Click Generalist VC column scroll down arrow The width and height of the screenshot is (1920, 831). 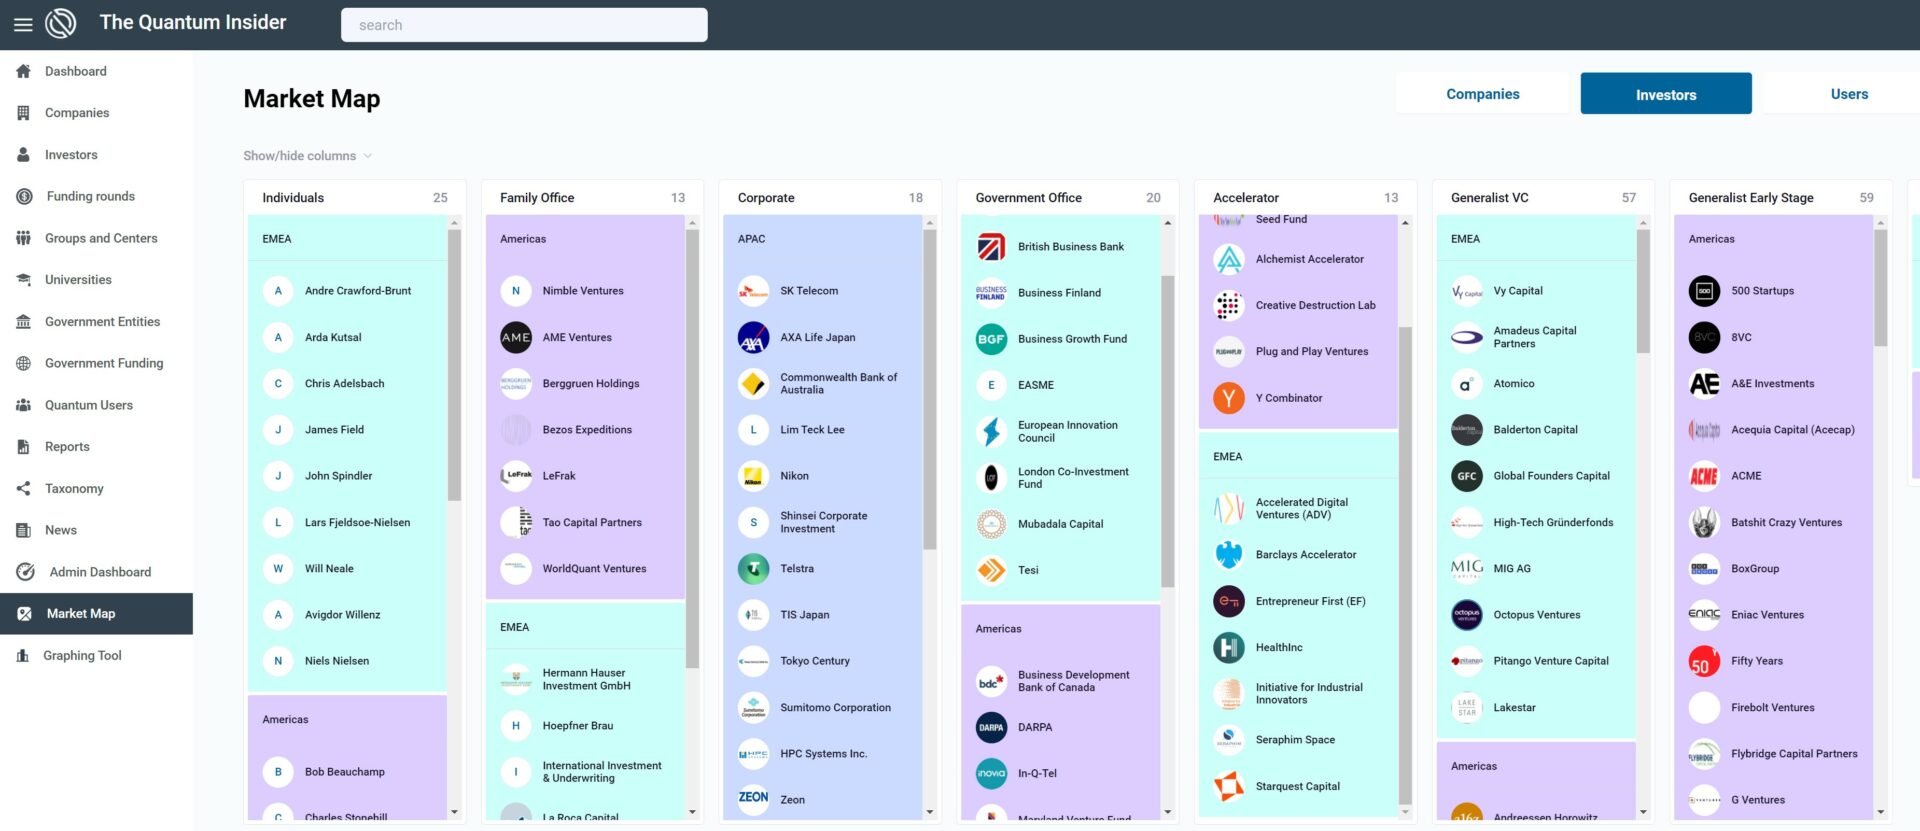[1643, 812]
